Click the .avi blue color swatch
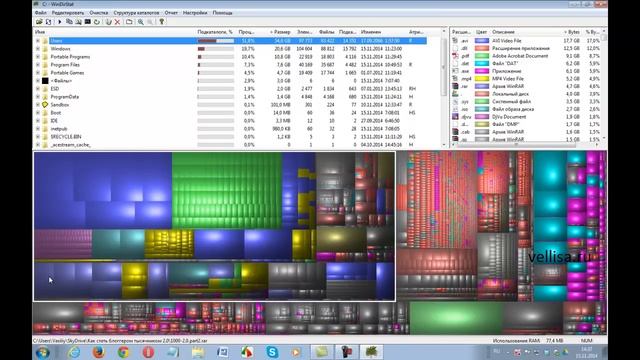This screenshot has width=640, height=360. [x=482, y=41]
